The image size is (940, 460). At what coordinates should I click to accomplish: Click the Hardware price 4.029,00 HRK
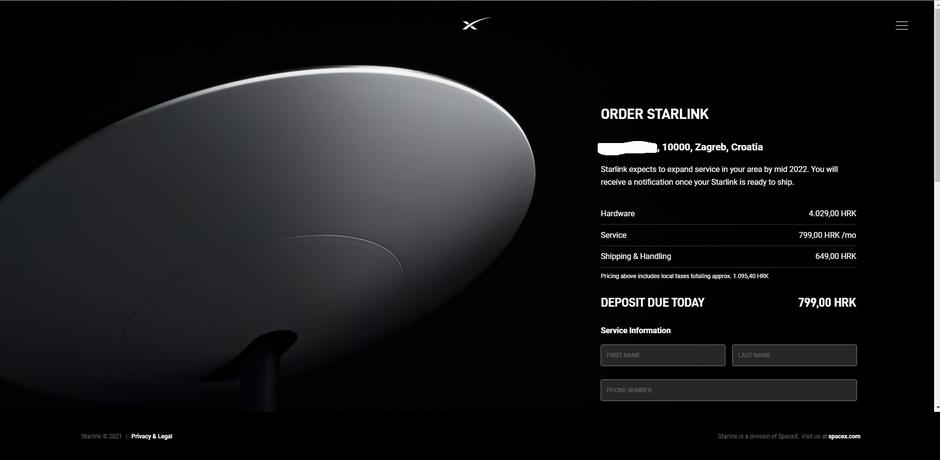coord(832,214)
